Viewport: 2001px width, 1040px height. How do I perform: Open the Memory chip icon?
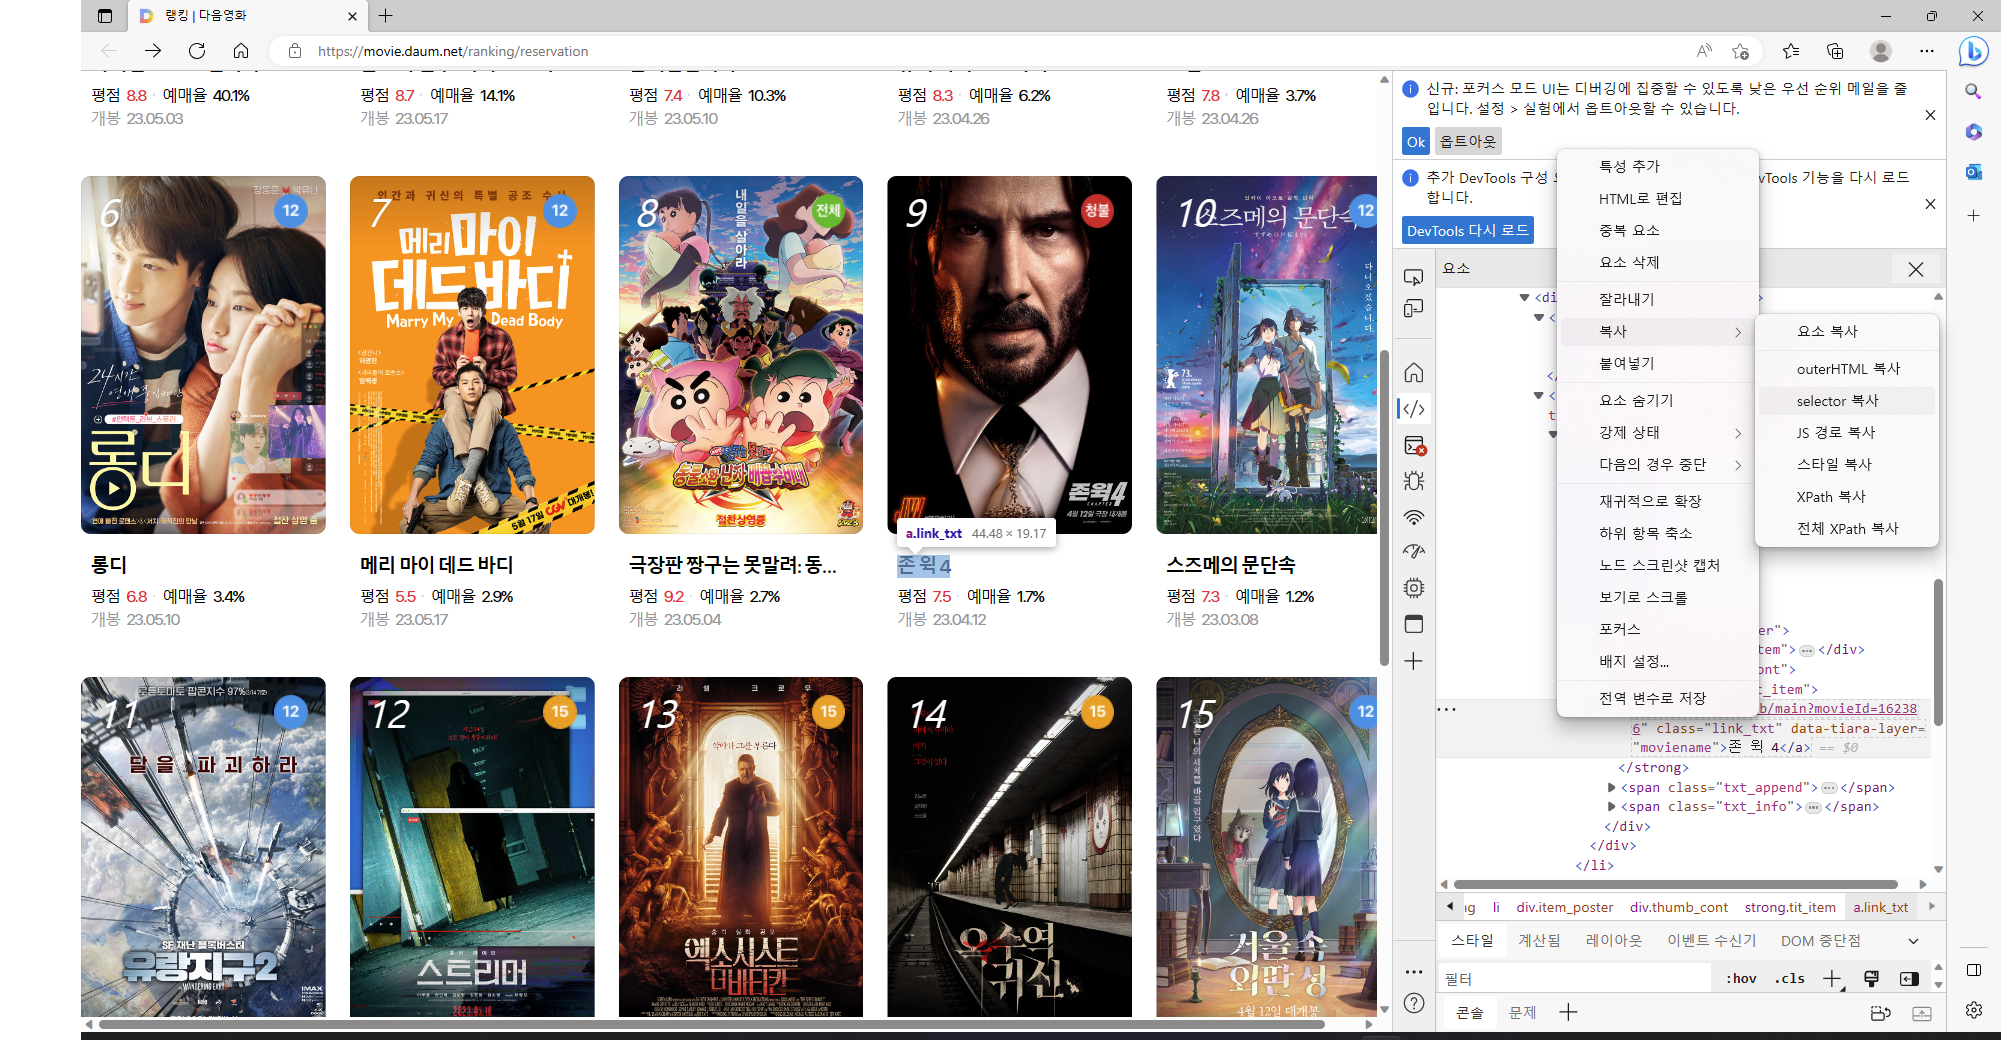coord(1413,588)
